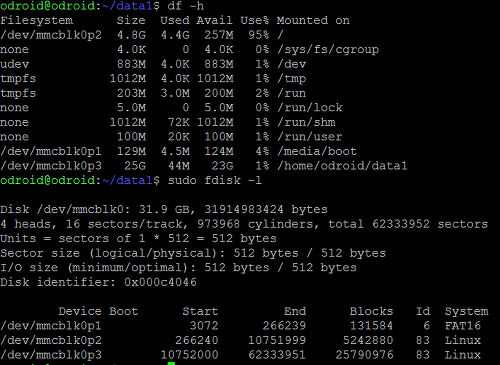Click '25790976' blocks value
Viewport: 500px width, 365px height.
364,355
